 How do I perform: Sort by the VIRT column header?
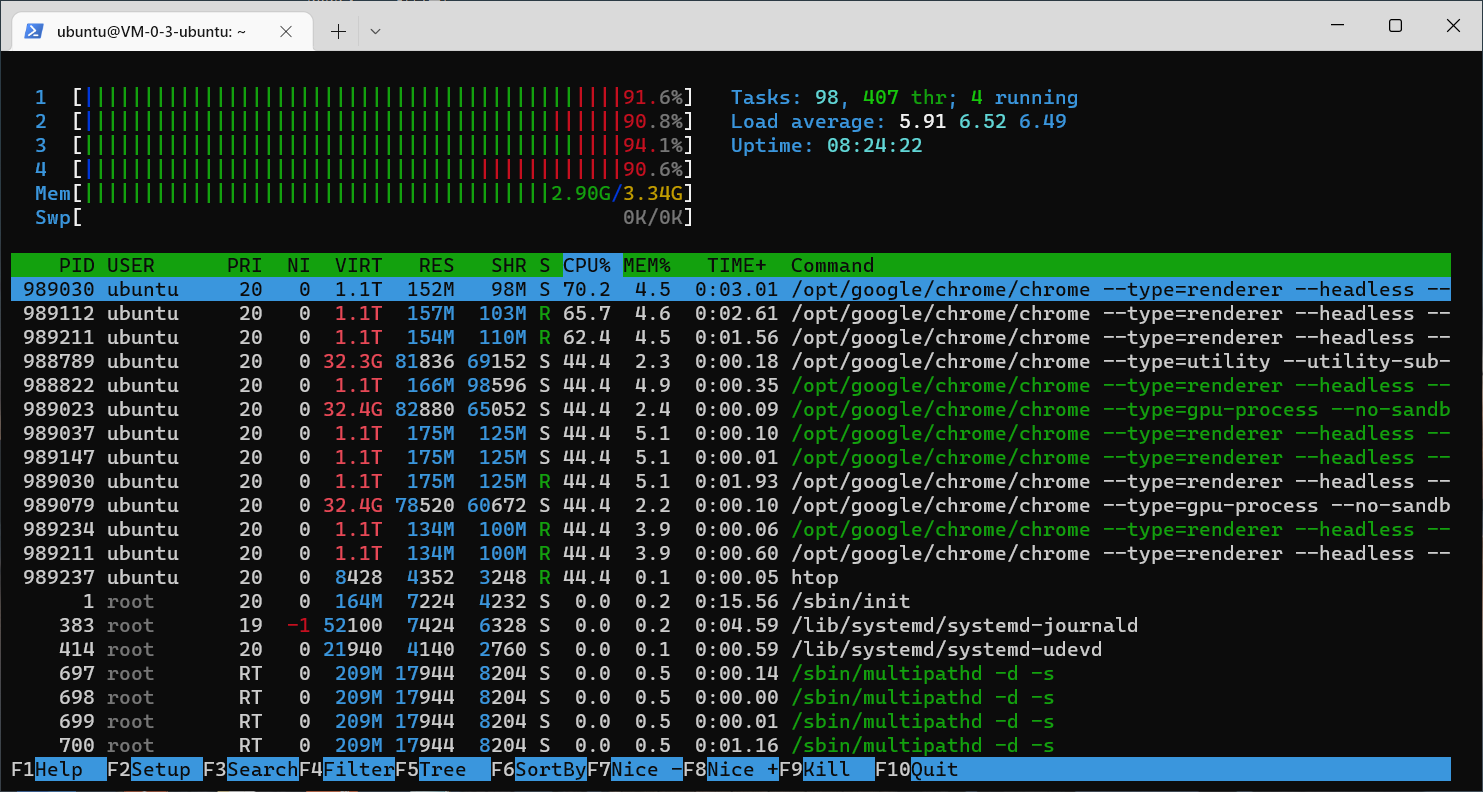click(x=358, y=265)
